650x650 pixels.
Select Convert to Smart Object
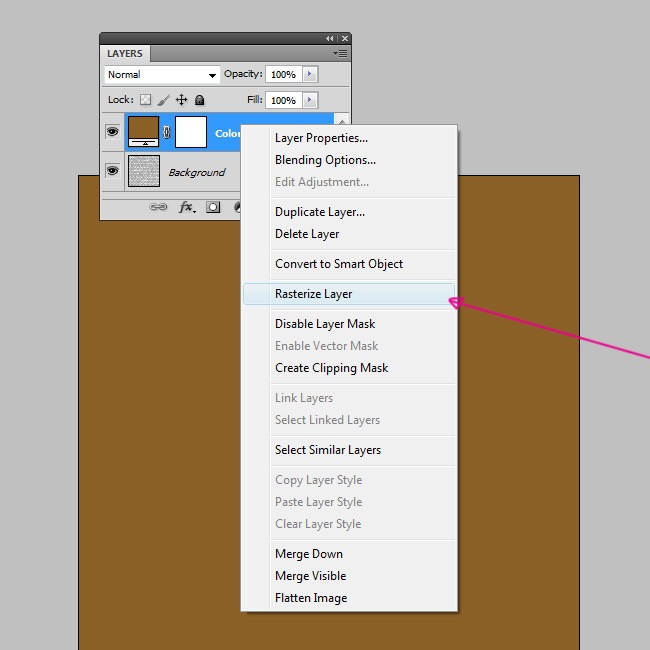coord(339,264)
